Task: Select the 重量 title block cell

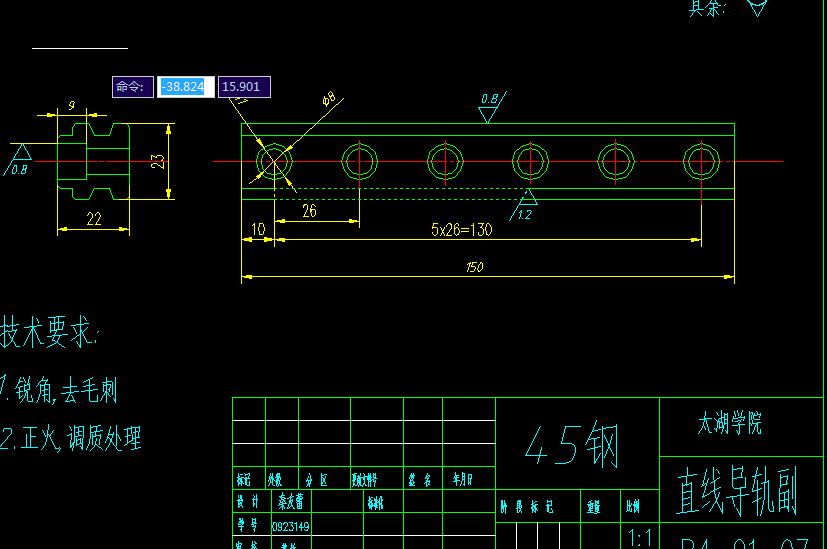Action: (593, 507)
